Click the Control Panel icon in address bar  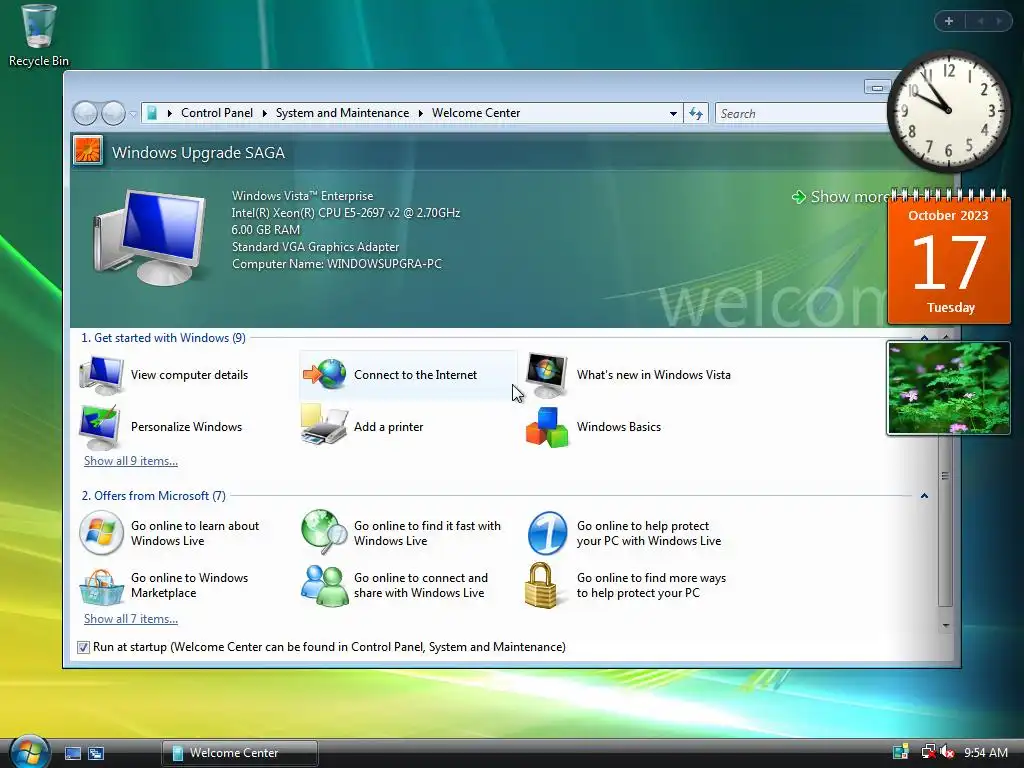[152, 113]
